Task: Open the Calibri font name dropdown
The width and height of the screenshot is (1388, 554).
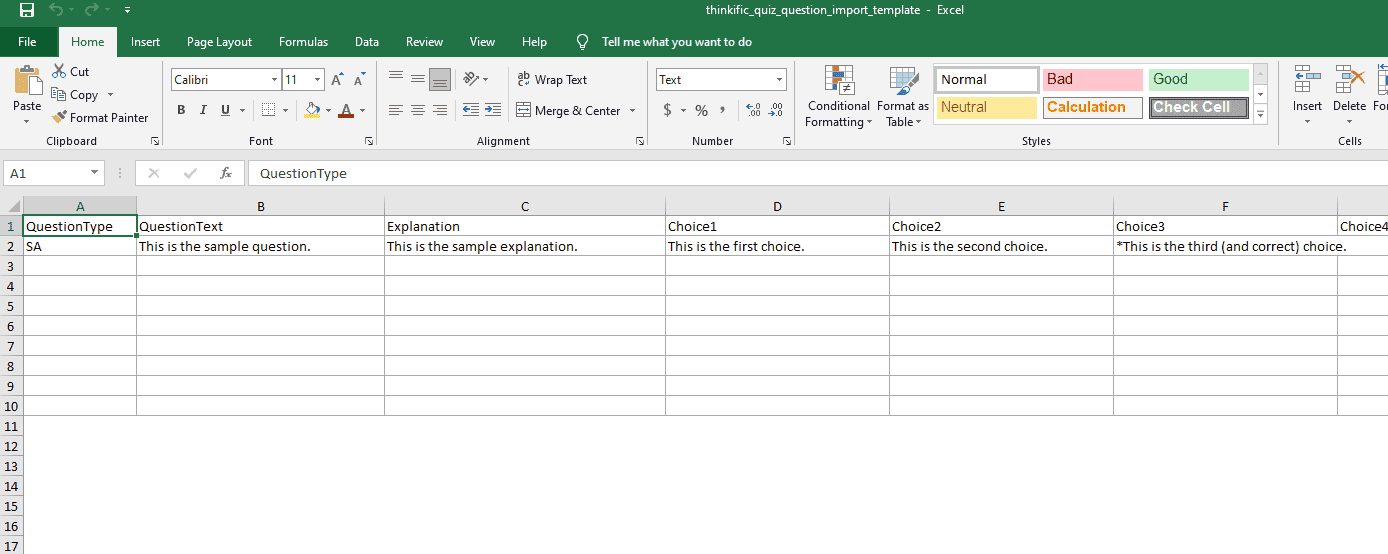Action: (274, 80)
